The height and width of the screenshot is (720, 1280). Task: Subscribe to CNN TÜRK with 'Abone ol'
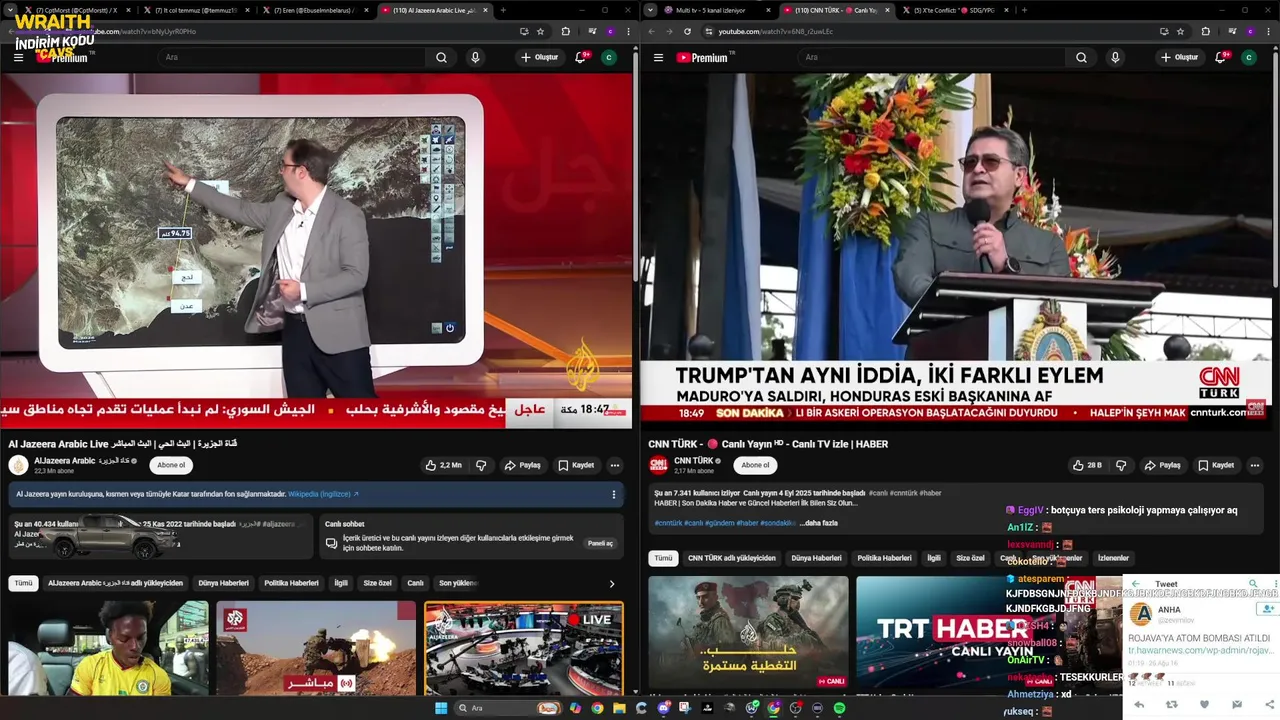pos(755,465)
